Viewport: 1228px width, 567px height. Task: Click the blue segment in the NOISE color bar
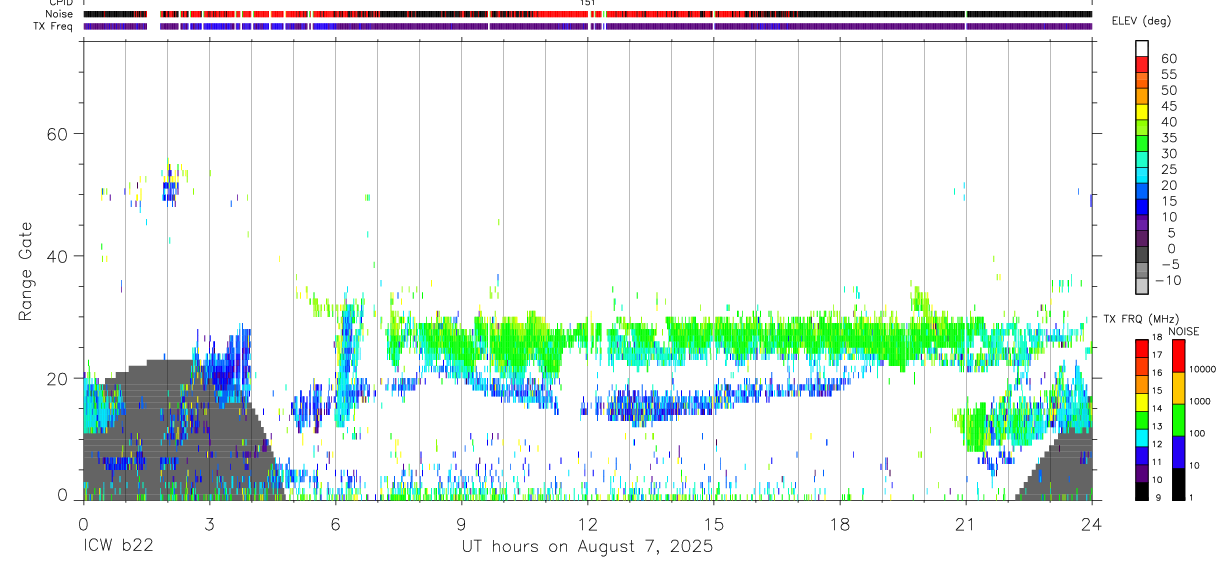(x=1178, y=451)
